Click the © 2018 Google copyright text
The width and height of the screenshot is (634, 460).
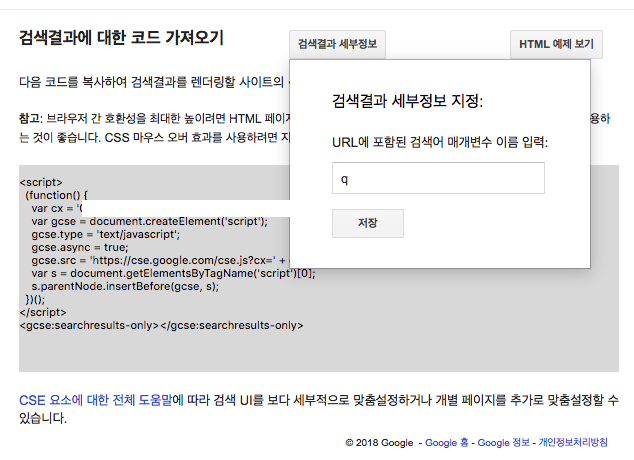pos(379,443)
